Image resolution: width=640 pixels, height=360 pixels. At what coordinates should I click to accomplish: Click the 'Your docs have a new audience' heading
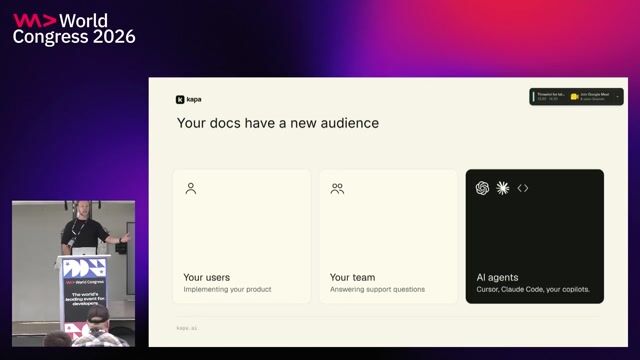278,123
